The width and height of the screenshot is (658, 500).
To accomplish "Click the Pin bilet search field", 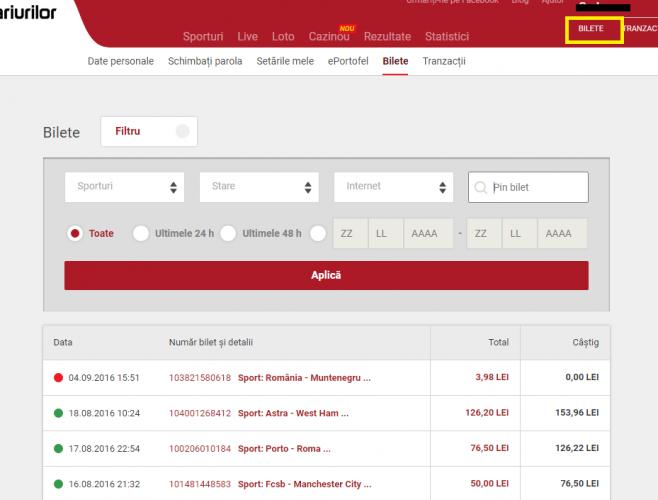I will coord(528,187).
